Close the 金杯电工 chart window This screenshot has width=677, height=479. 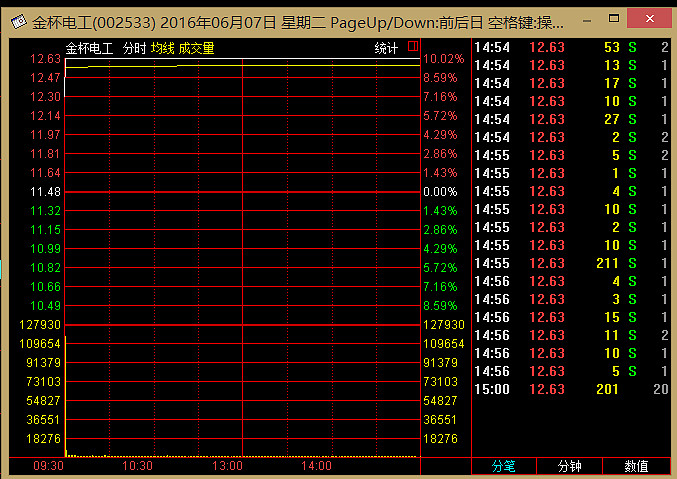point(652,21)
